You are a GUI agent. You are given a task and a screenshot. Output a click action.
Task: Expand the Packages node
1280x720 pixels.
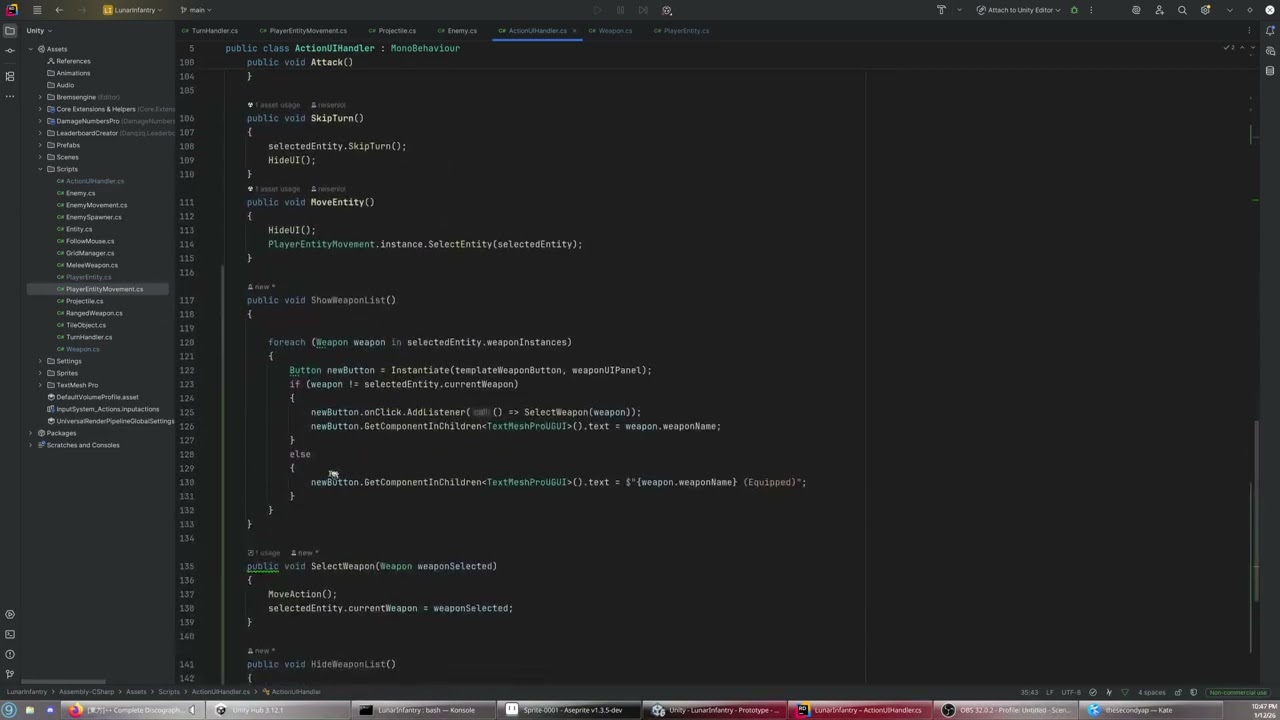pyautogui.click(x=31, y=433)
